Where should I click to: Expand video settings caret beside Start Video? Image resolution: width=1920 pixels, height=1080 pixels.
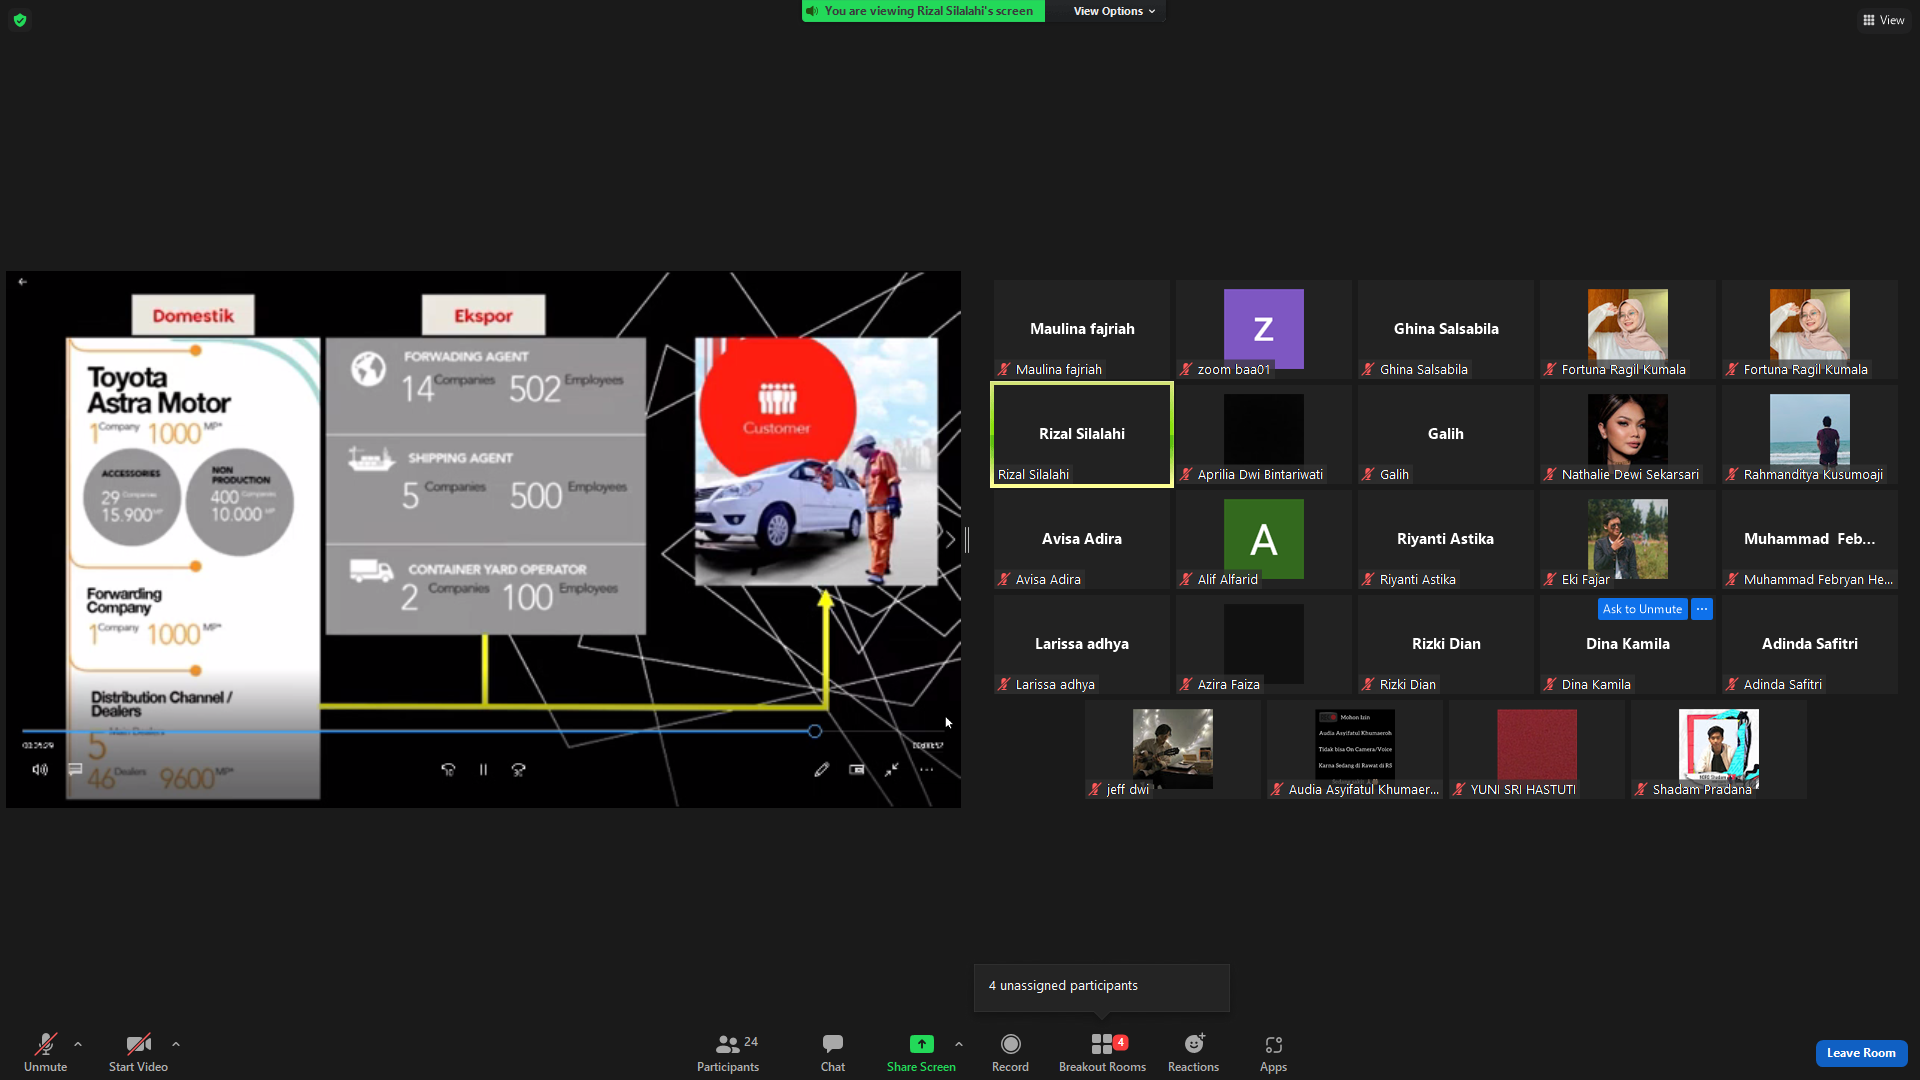[176, 1044]
